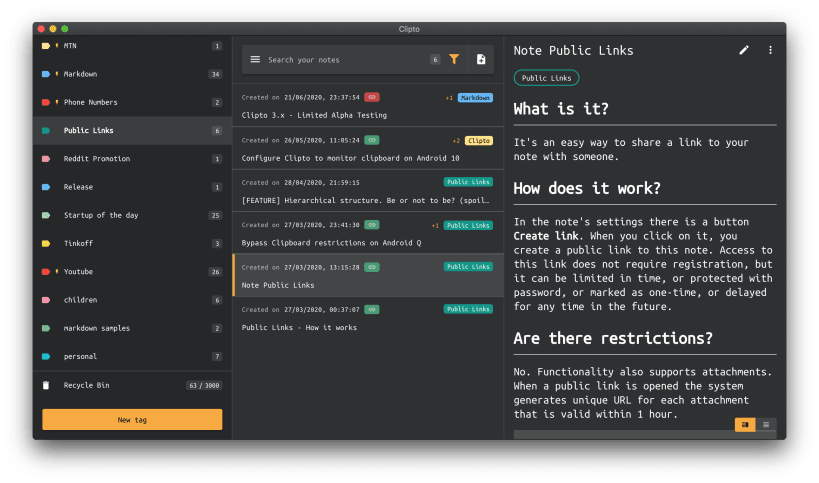Open the Public Links - How it works note
The height and width of the screenshot is (483, 819).
pos(368,318)
